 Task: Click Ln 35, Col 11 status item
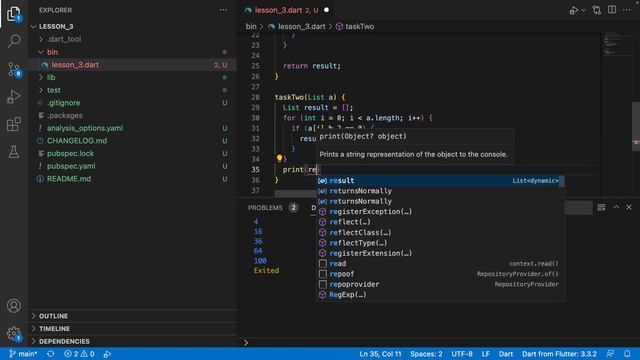[x=380, y=354]
